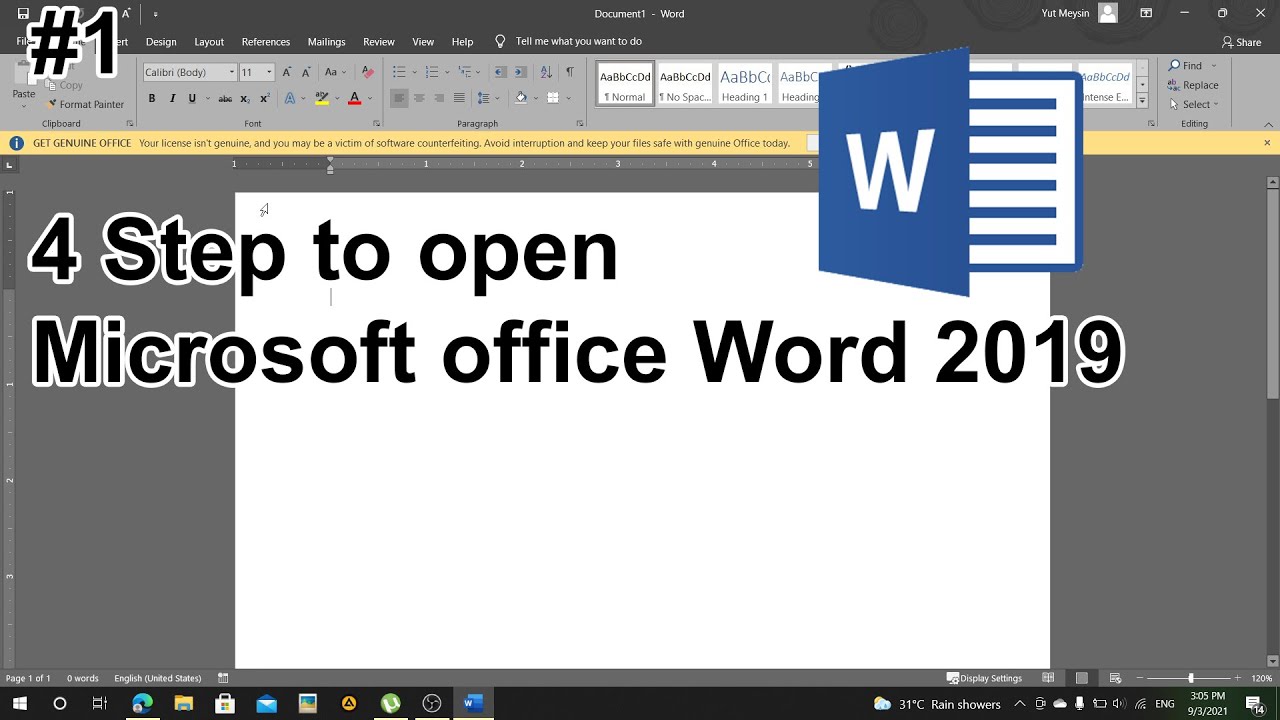Apply paragraph Shading with paint bucket
The height and width of the screenshot is (720, 1280).
521,98
